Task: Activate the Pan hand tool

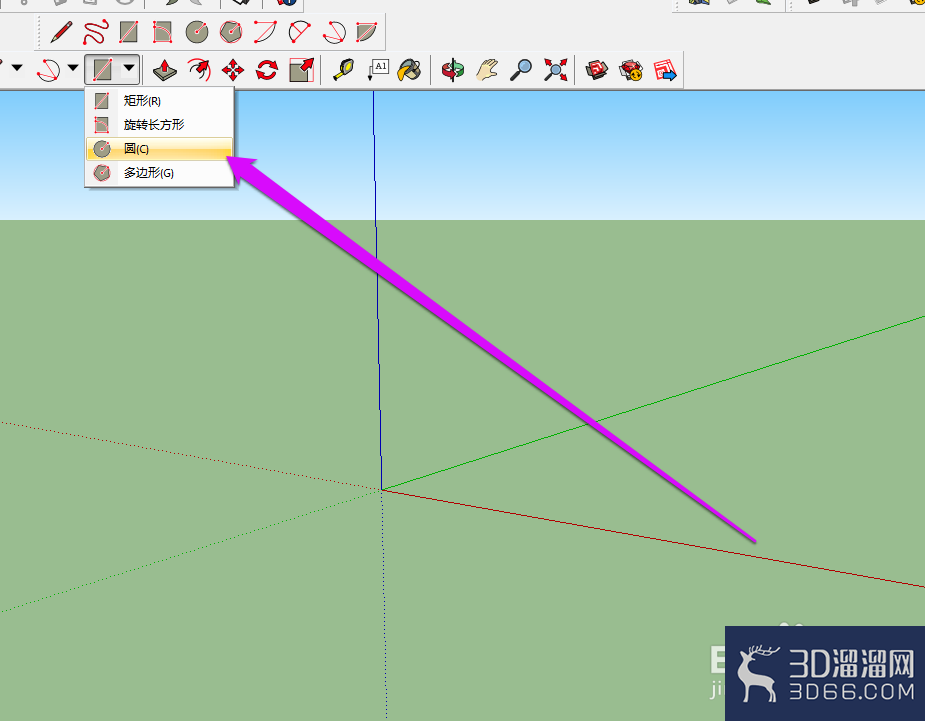Action: [x=487, y=70]
